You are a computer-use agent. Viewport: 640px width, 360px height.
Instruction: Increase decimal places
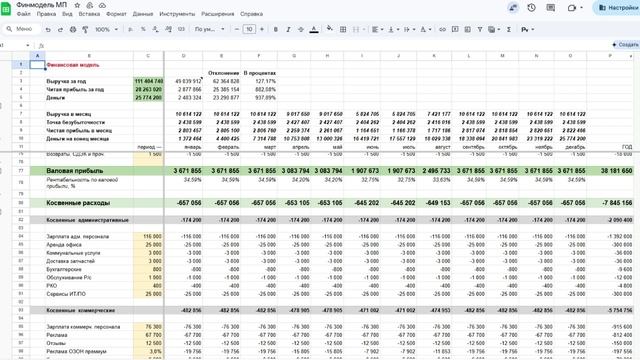click(169, 29)
